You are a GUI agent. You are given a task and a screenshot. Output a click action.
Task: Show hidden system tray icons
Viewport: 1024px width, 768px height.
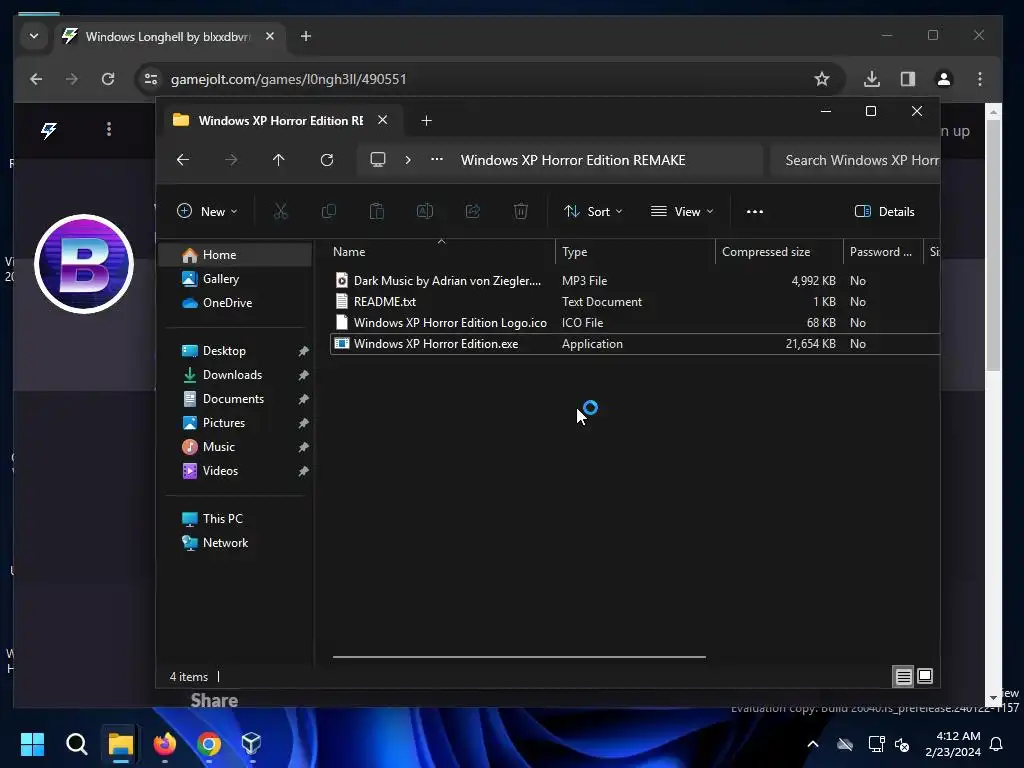(x=812, y=744)
